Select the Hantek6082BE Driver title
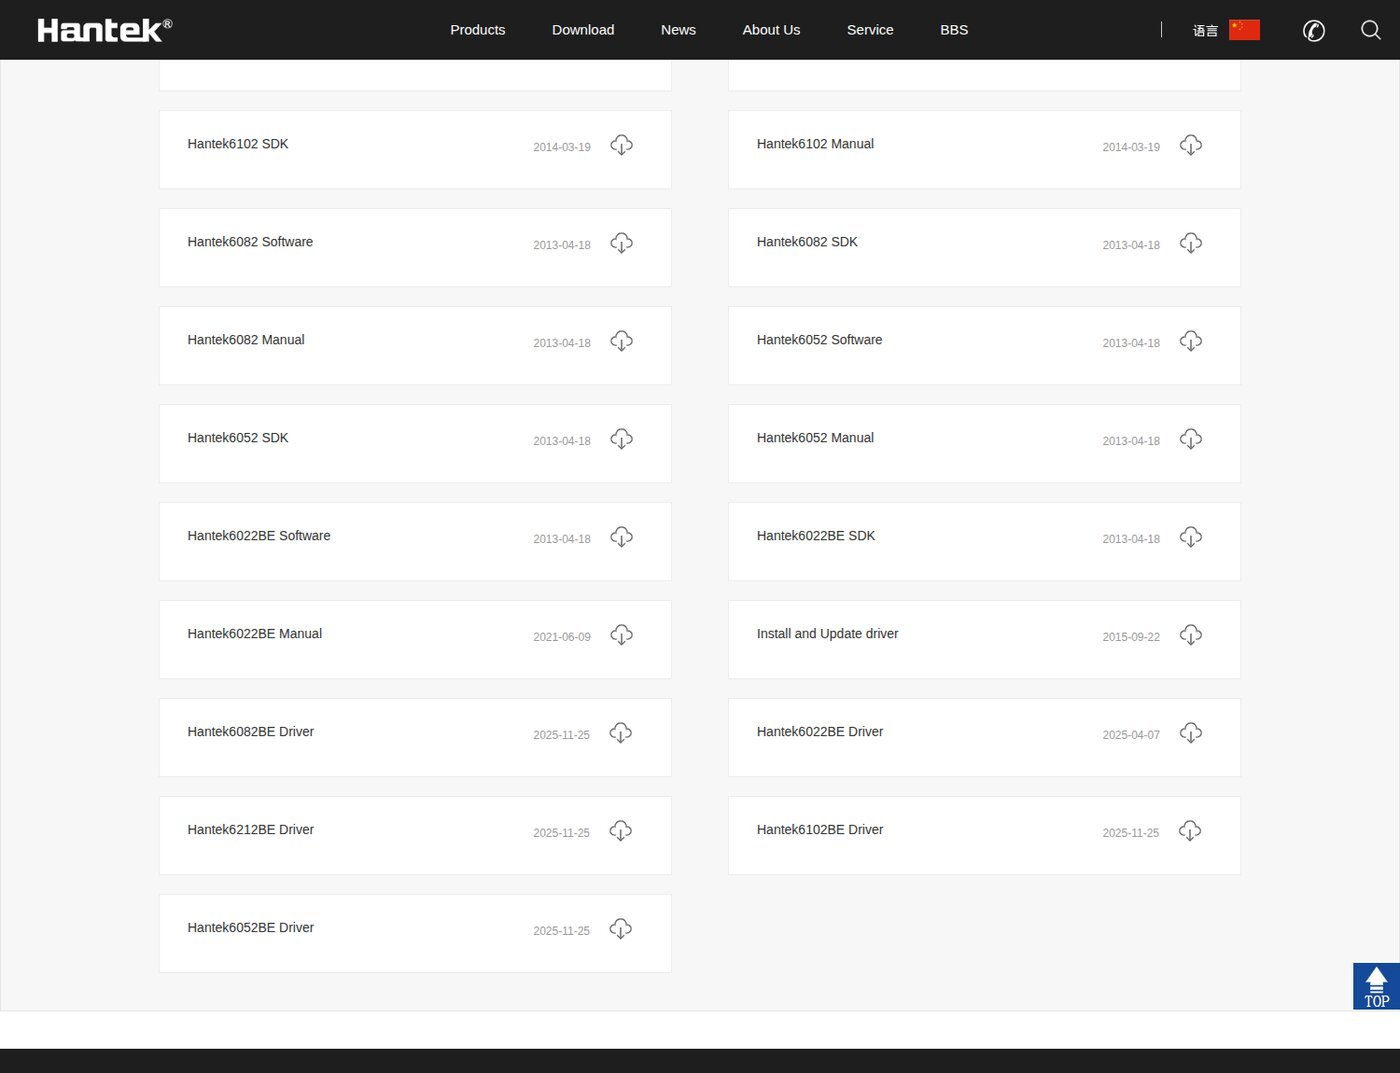Viewport: 1400px width, 1073px height. tap(251, 732)
